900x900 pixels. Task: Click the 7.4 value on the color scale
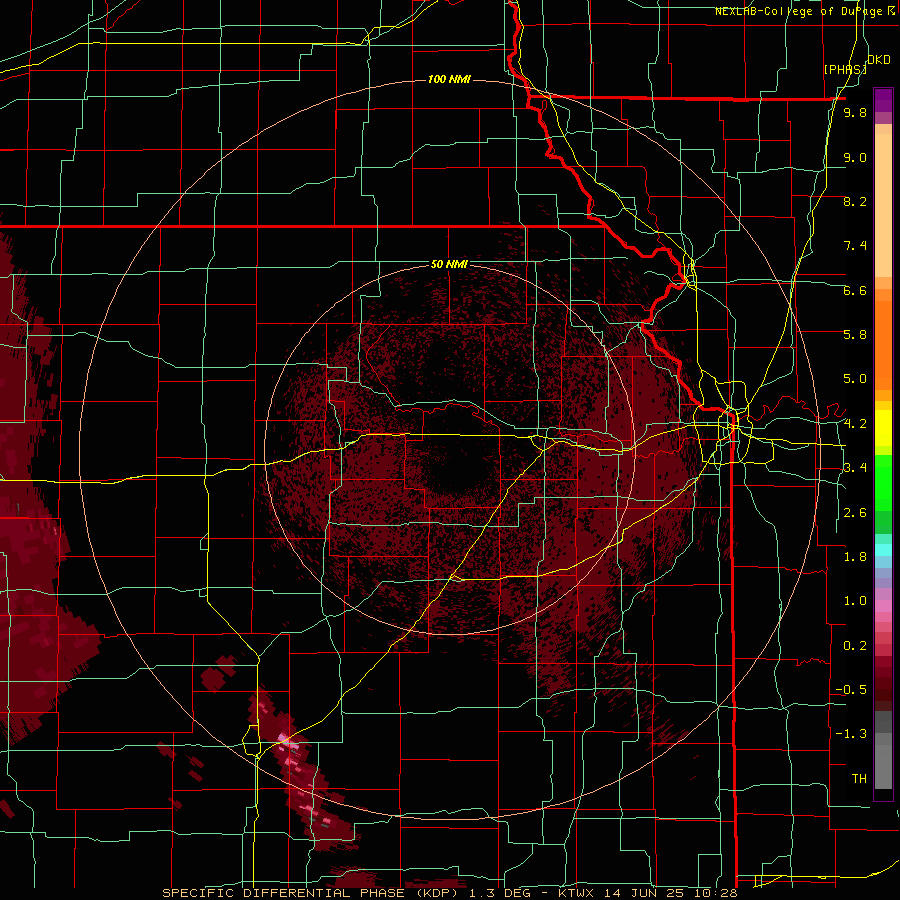(x=855, y=246)
